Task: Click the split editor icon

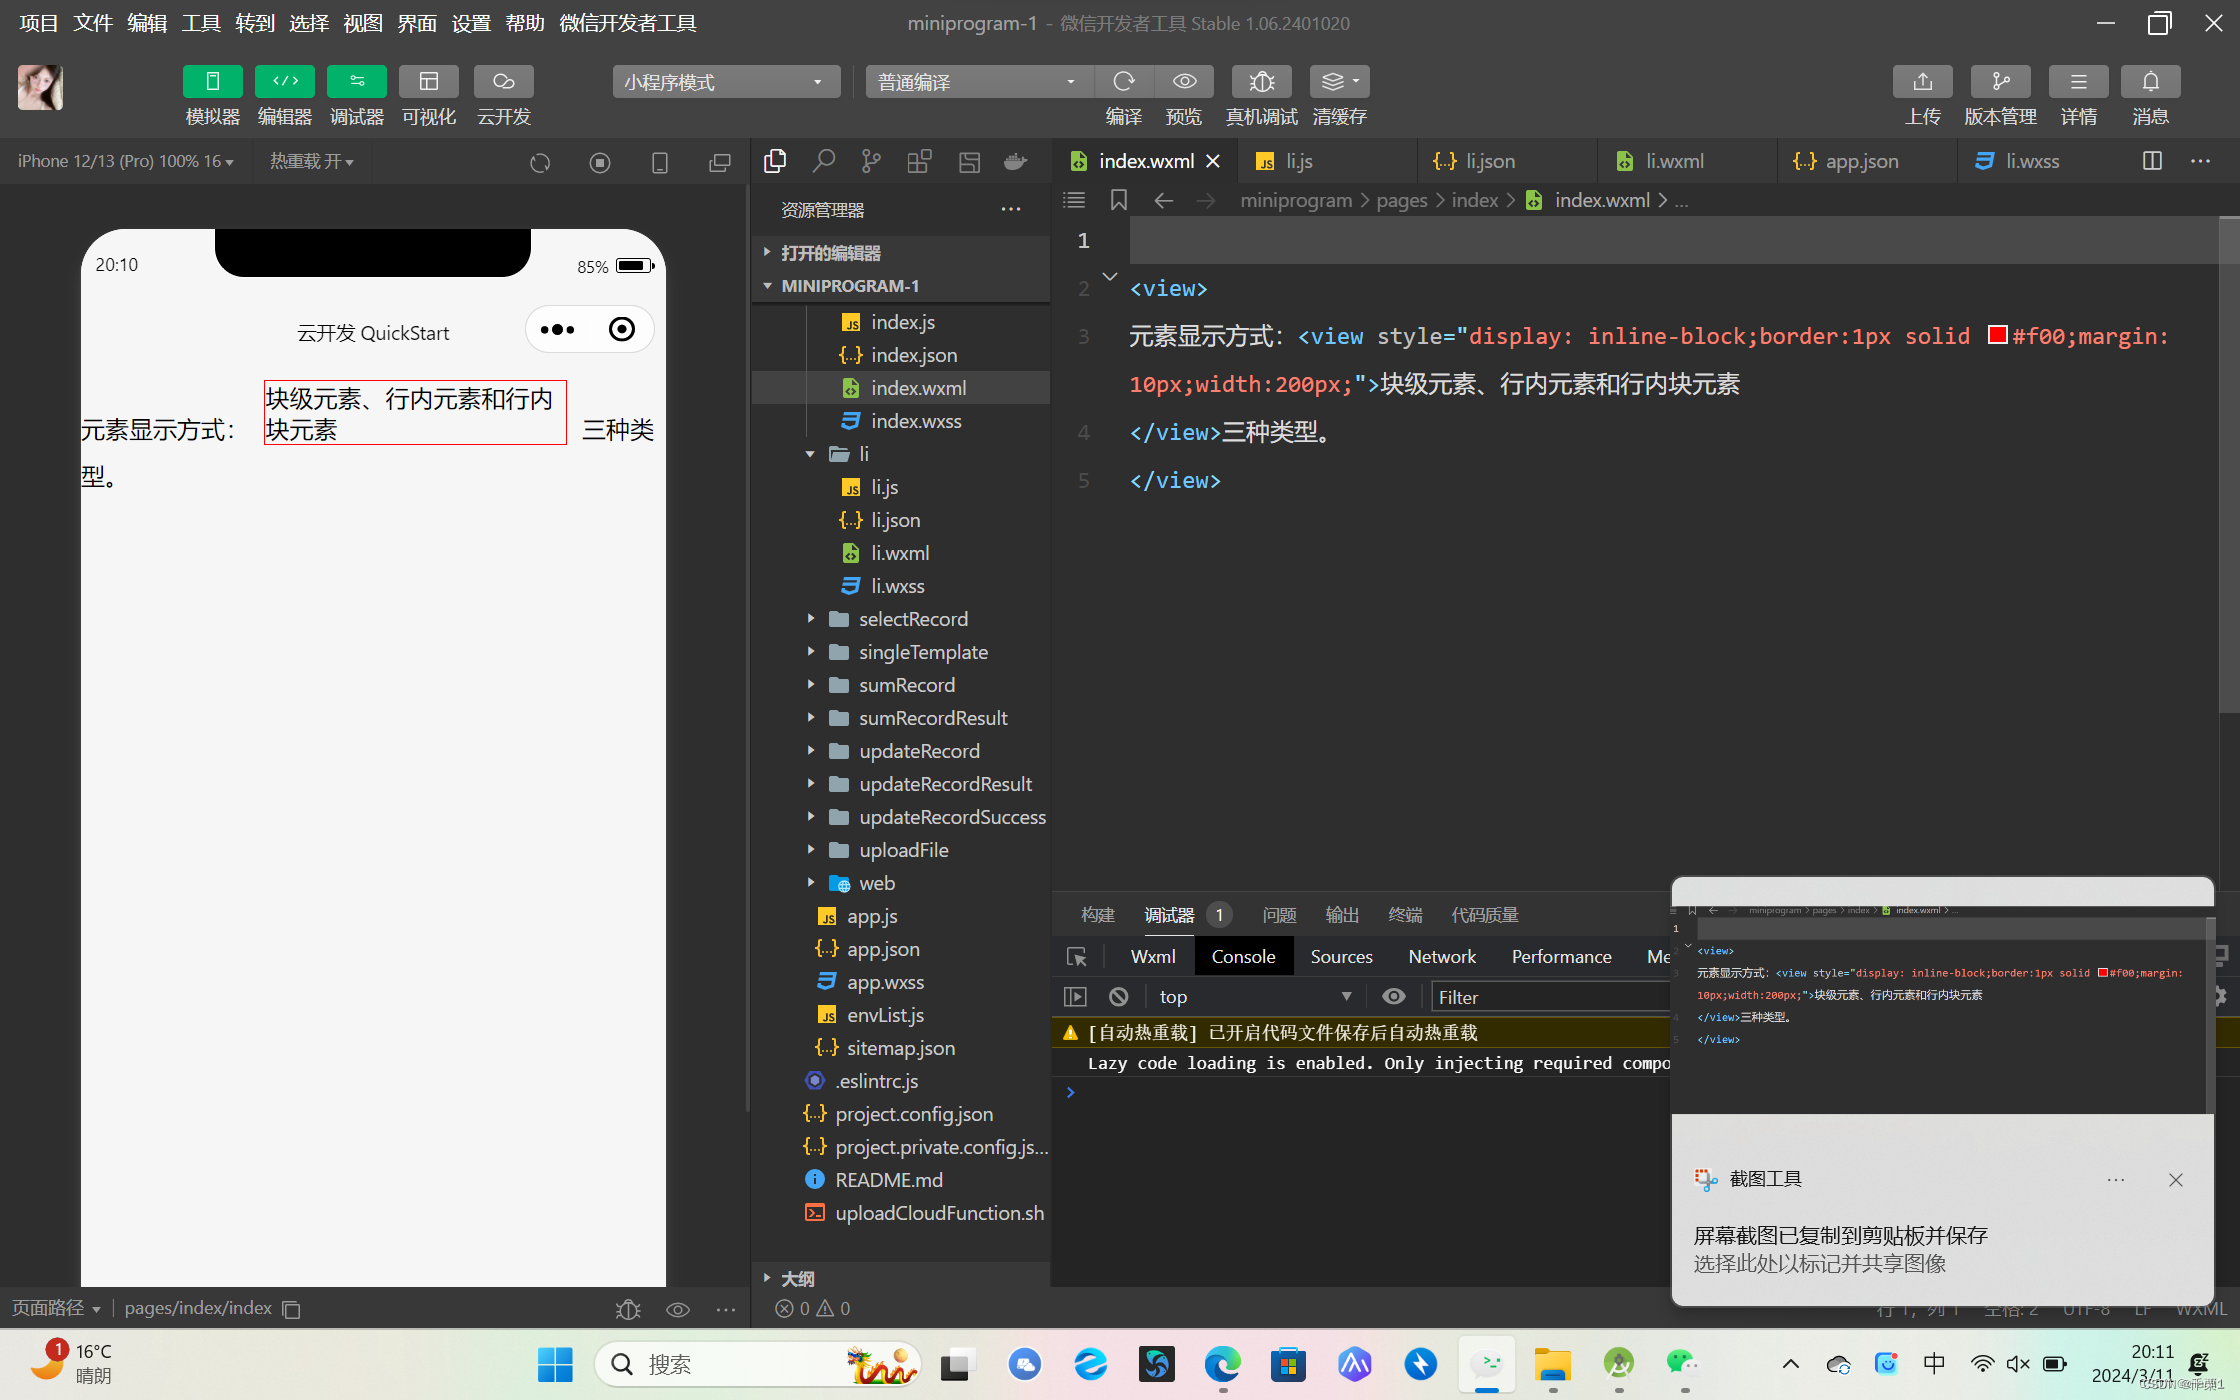Action: click(2152, 161)
